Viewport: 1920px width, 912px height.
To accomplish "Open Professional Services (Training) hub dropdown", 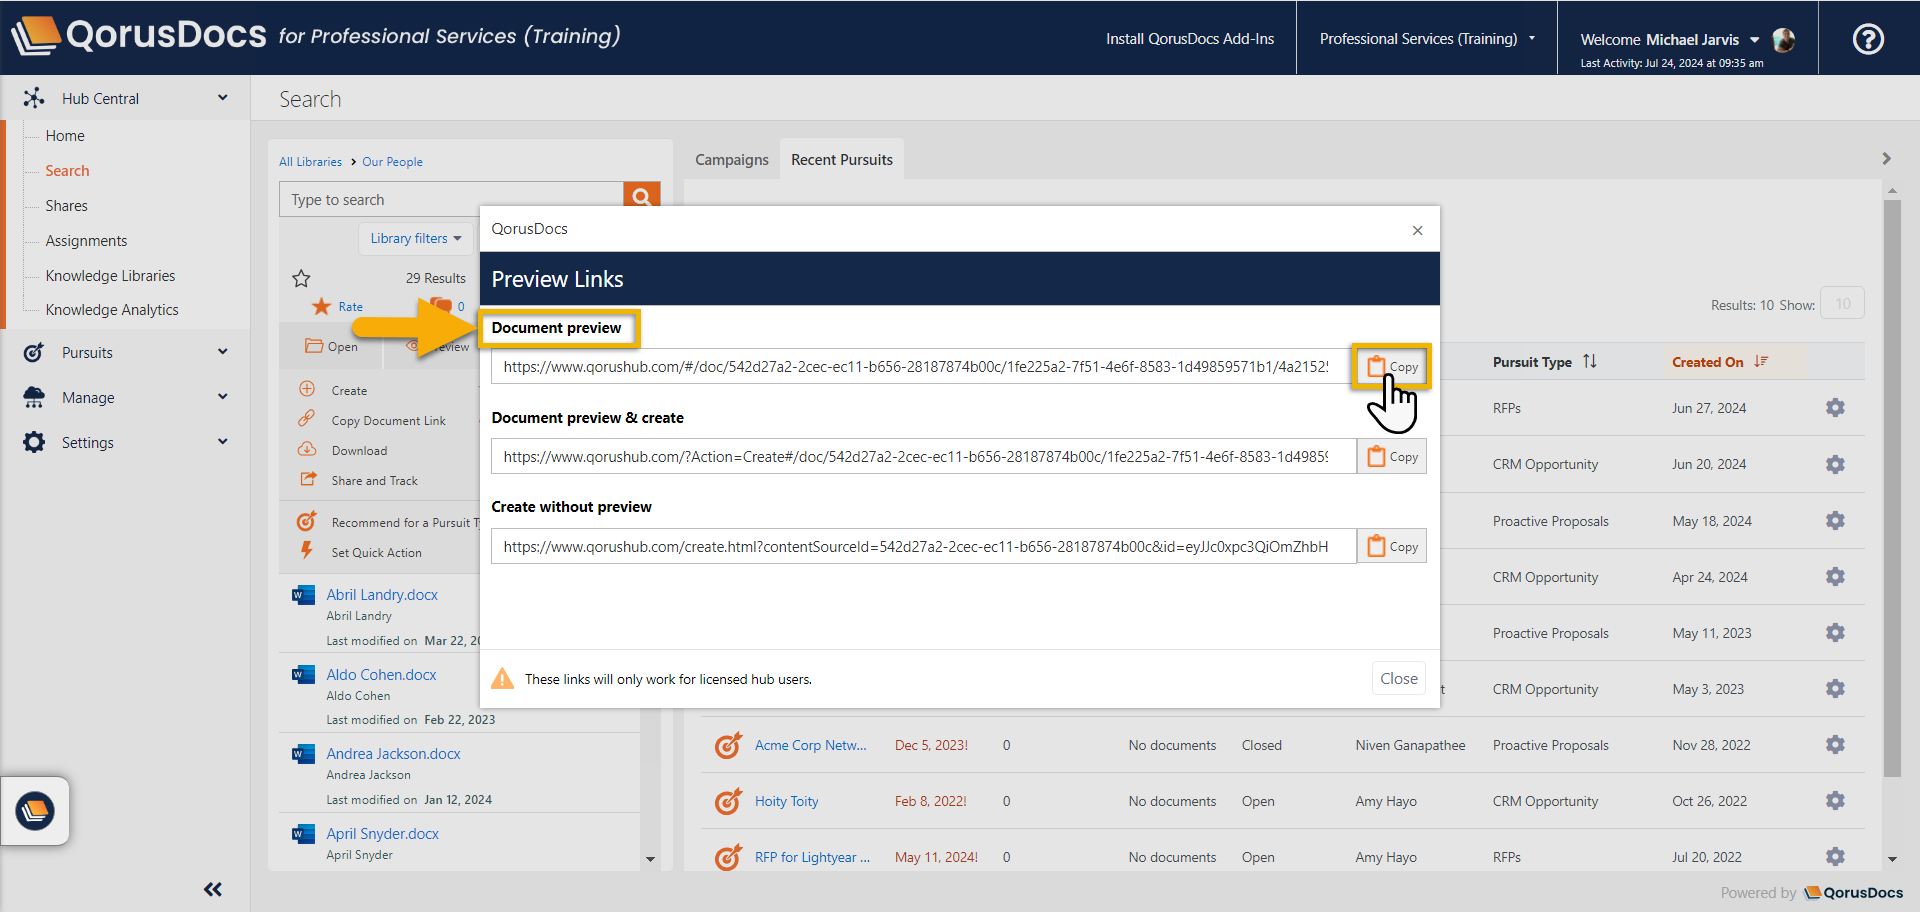I will point(1427,39).
